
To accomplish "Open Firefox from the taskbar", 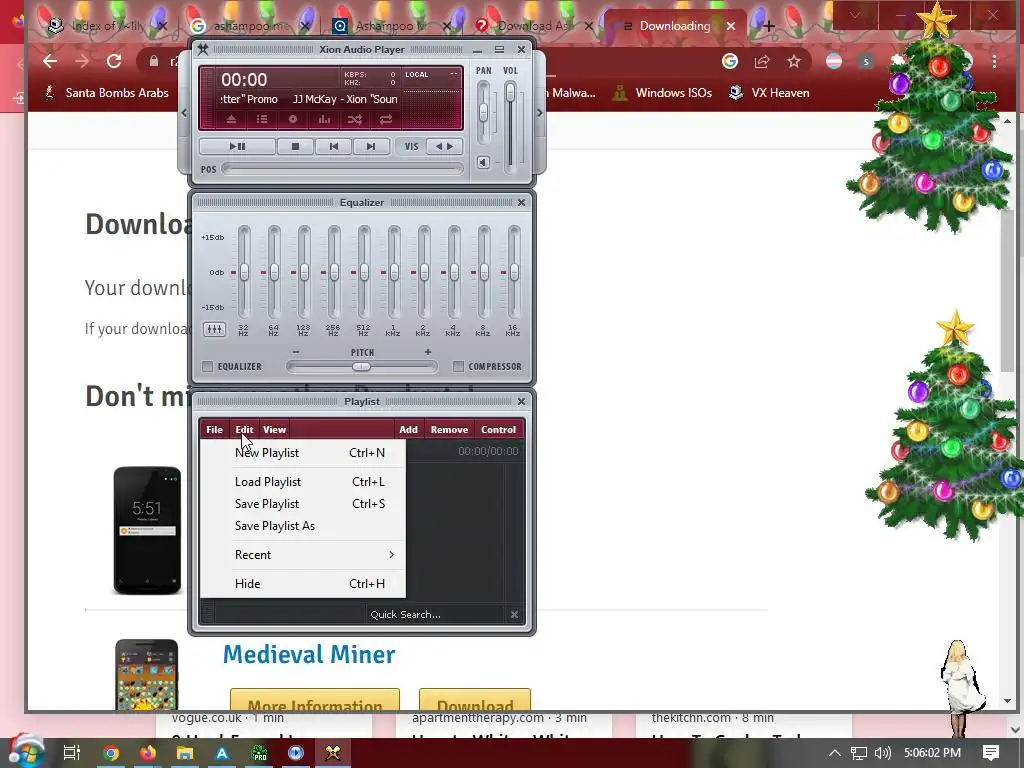I will 148,753.
